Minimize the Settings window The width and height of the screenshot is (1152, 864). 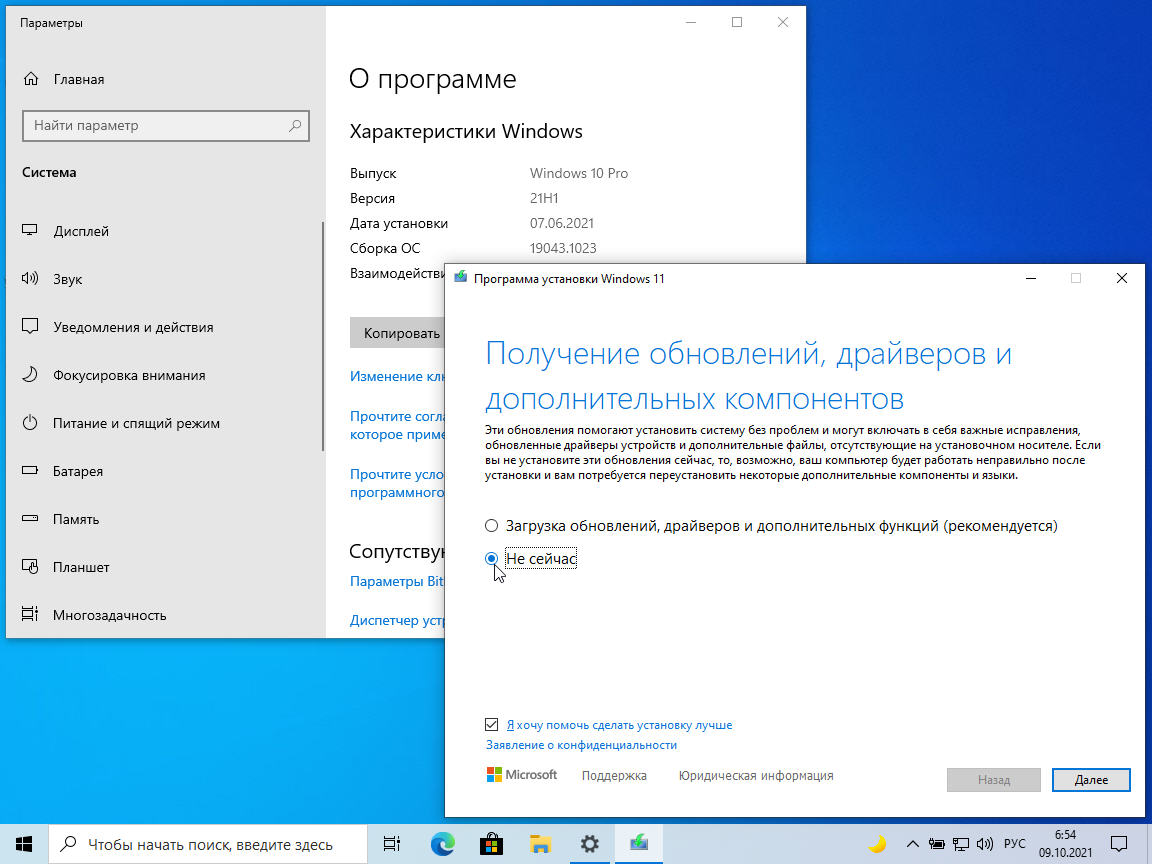(x=691, y=23)
